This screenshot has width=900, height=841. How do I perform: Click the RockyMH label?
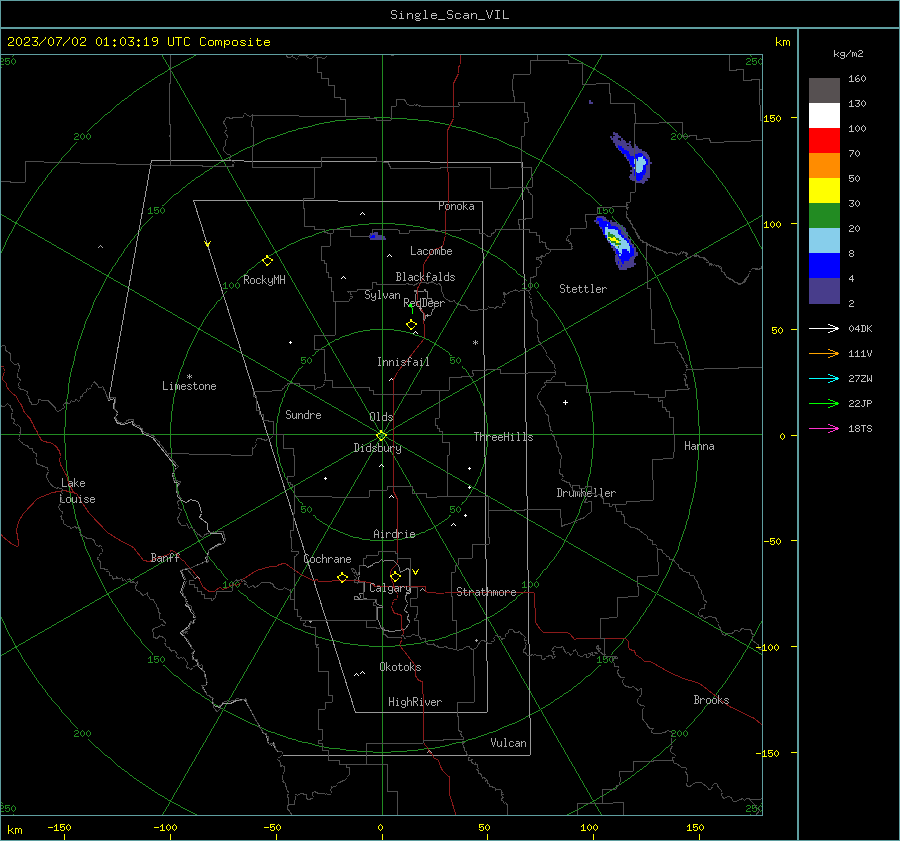point(264,280)
